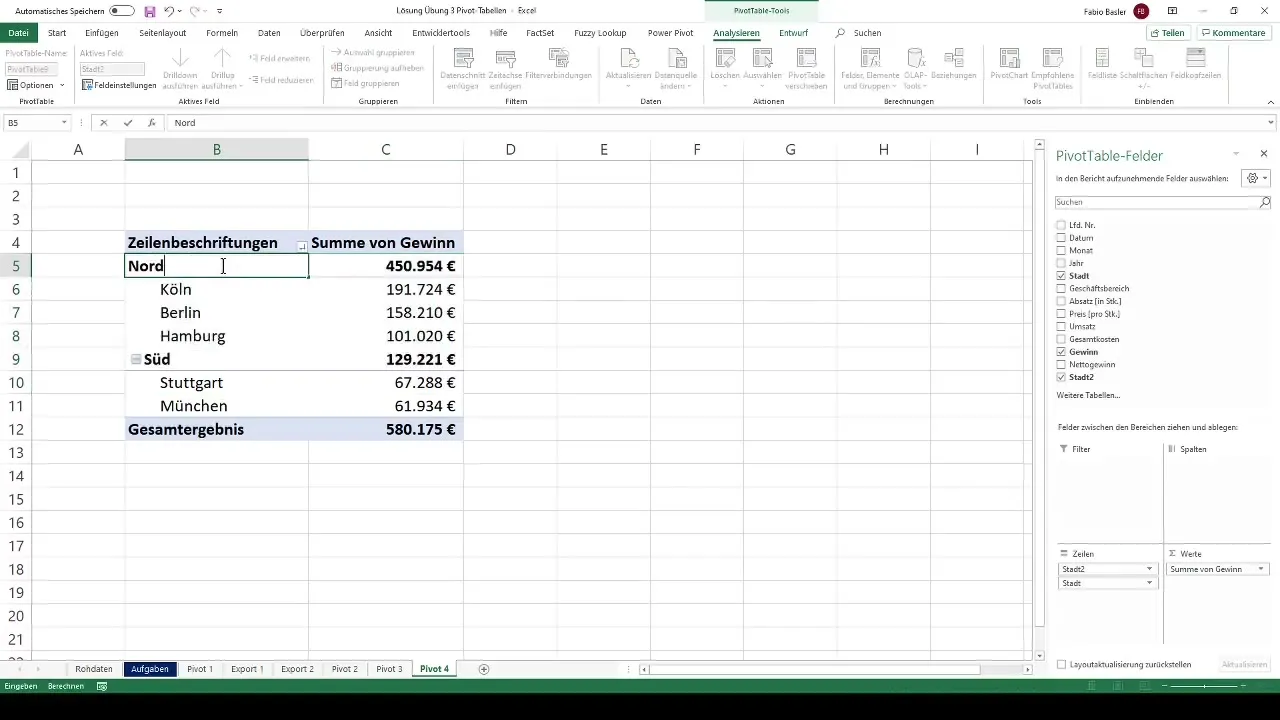Add a new sheet with plus icon
1280x720 pixels.
point(484,669)
